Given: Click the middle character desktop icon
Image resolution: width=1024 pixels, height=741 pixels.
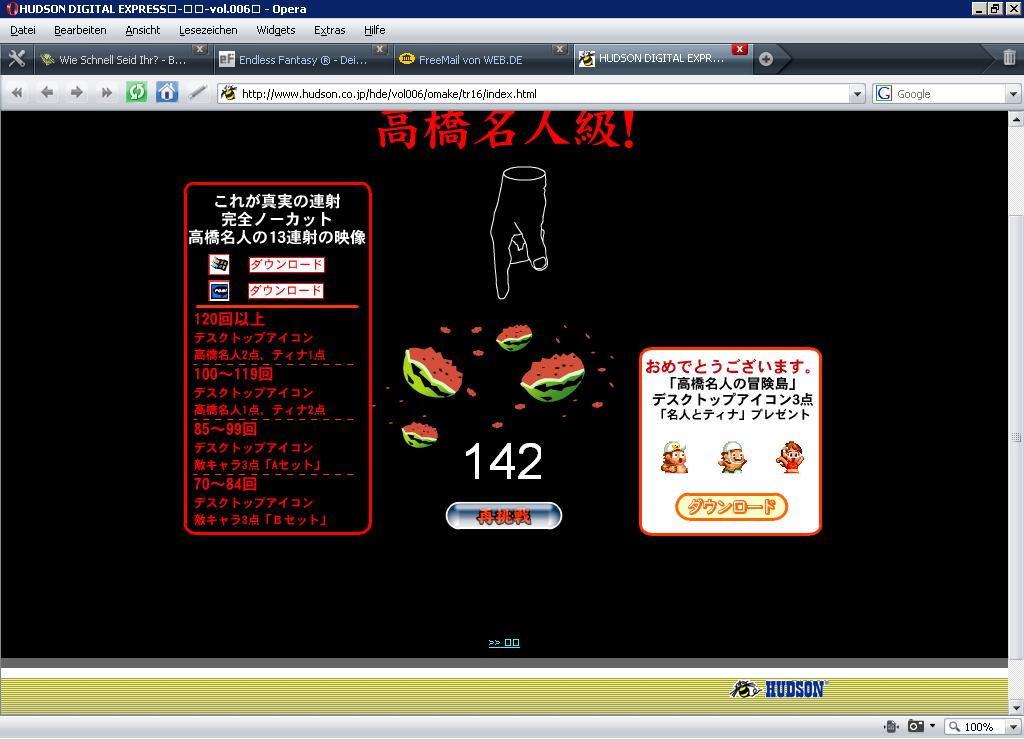Looking at the screenshot, I should click(x=732, y=457).
